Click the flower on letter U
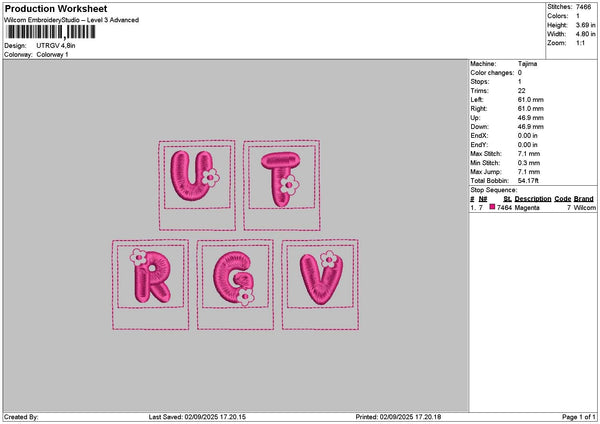 (x=210, y=177)
